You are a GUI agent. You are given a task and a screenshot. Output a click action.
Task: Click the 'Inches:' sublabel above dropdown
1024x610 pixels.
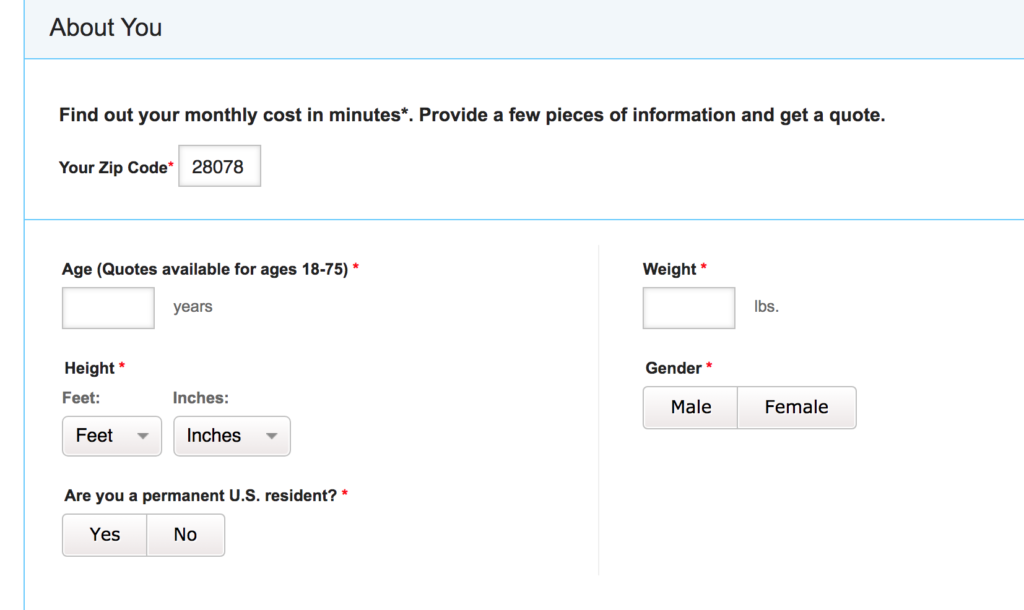click(x=201, y=398)
